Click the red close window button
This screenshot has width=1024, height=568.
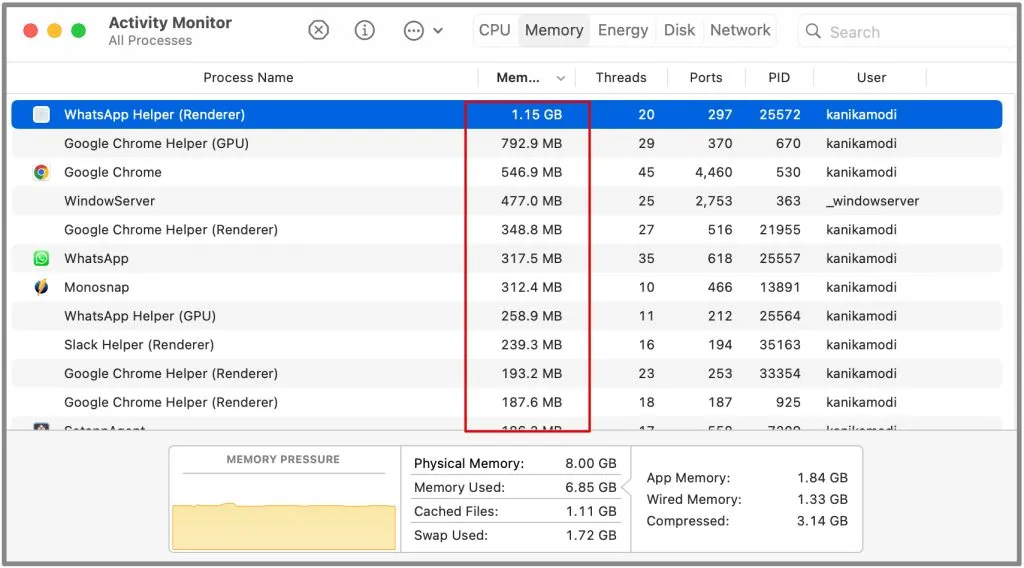(x=30, y=31)
